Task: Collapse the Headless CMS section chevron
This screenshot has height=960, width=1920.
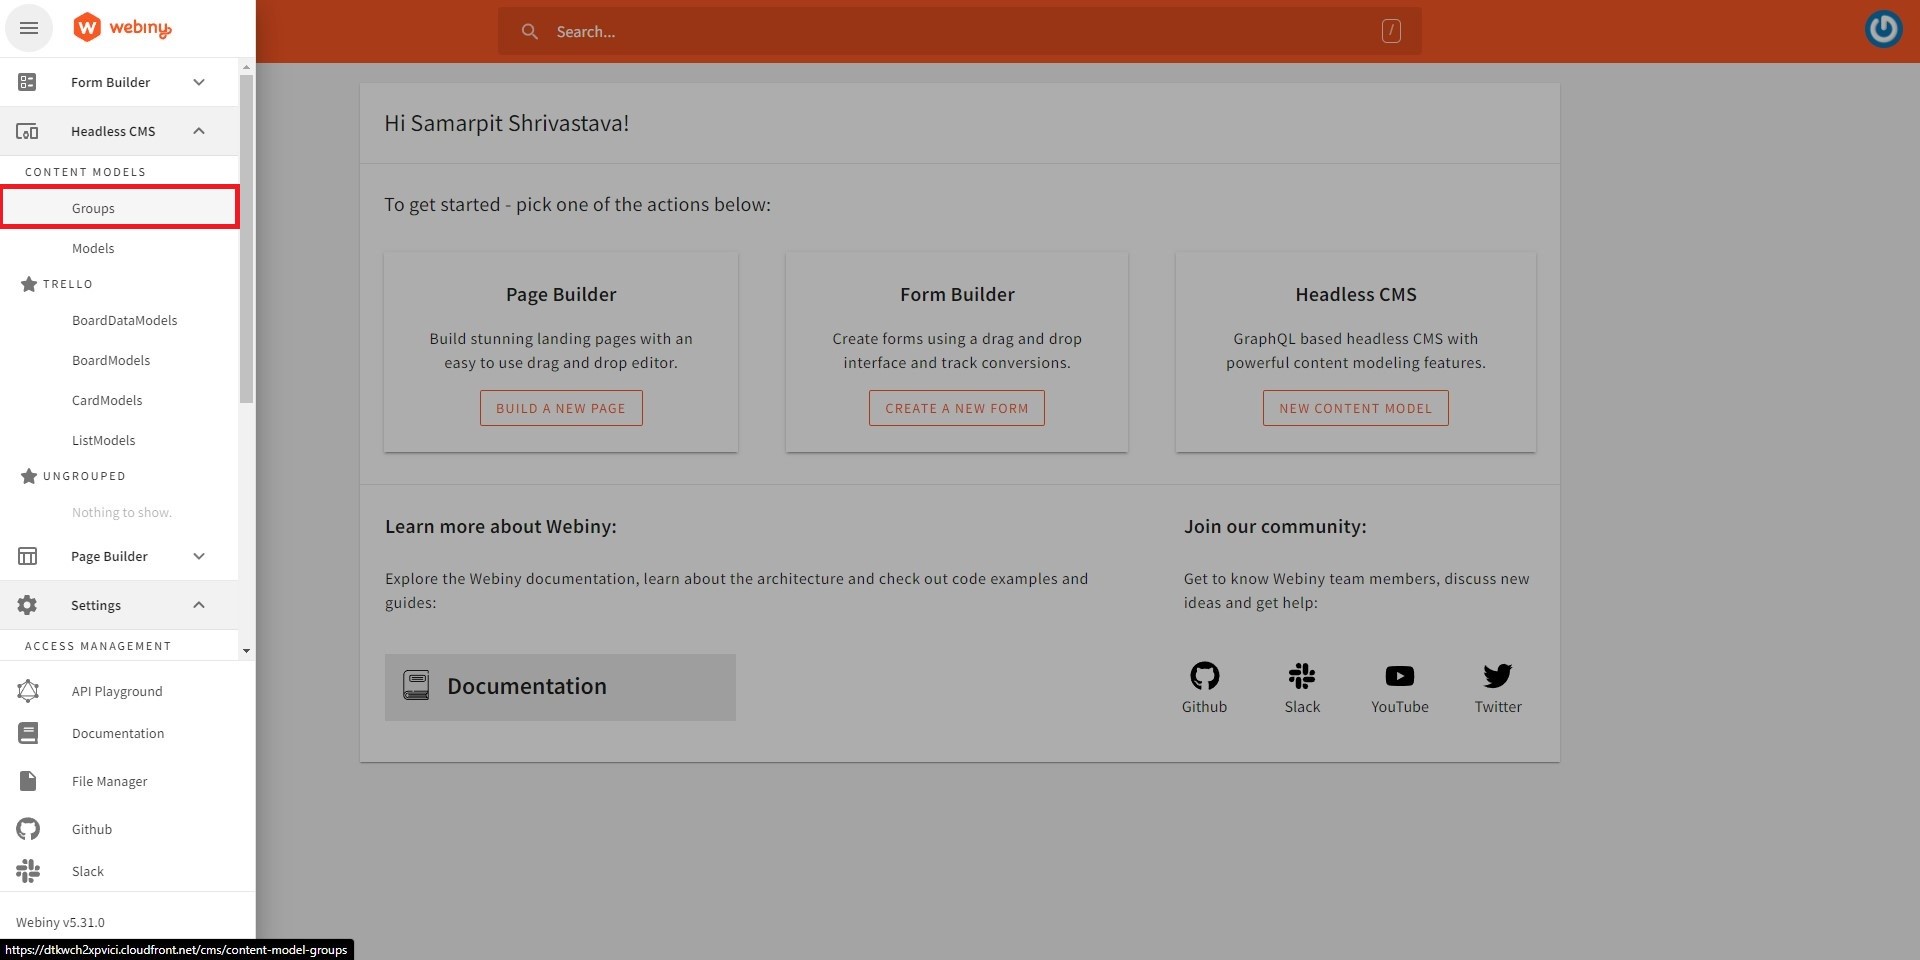Action: [x=199, y=131]
